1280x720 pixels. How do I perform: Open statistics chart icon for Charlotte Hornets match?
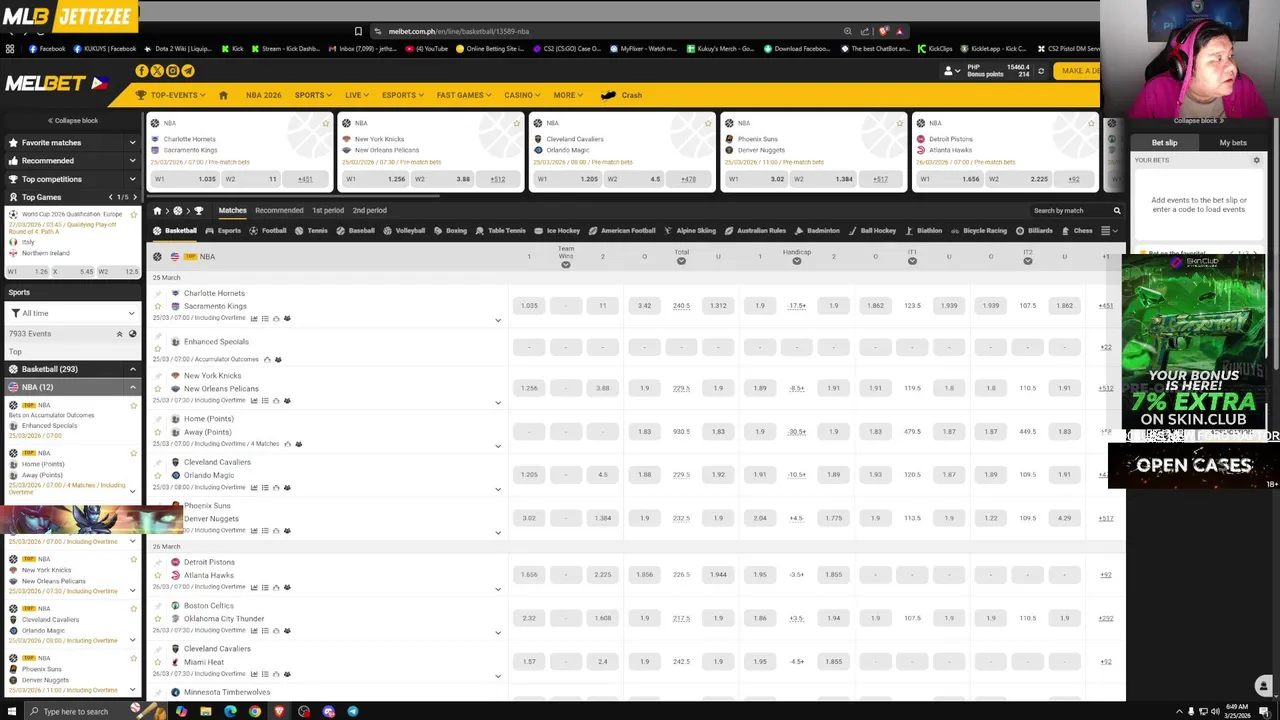[254, 319]
